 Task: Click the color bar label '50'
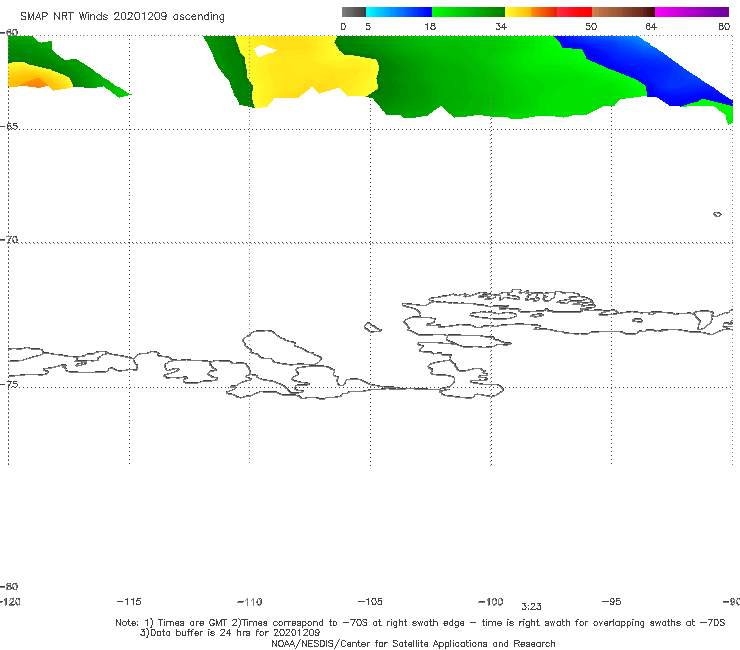(x=591, y=27)
